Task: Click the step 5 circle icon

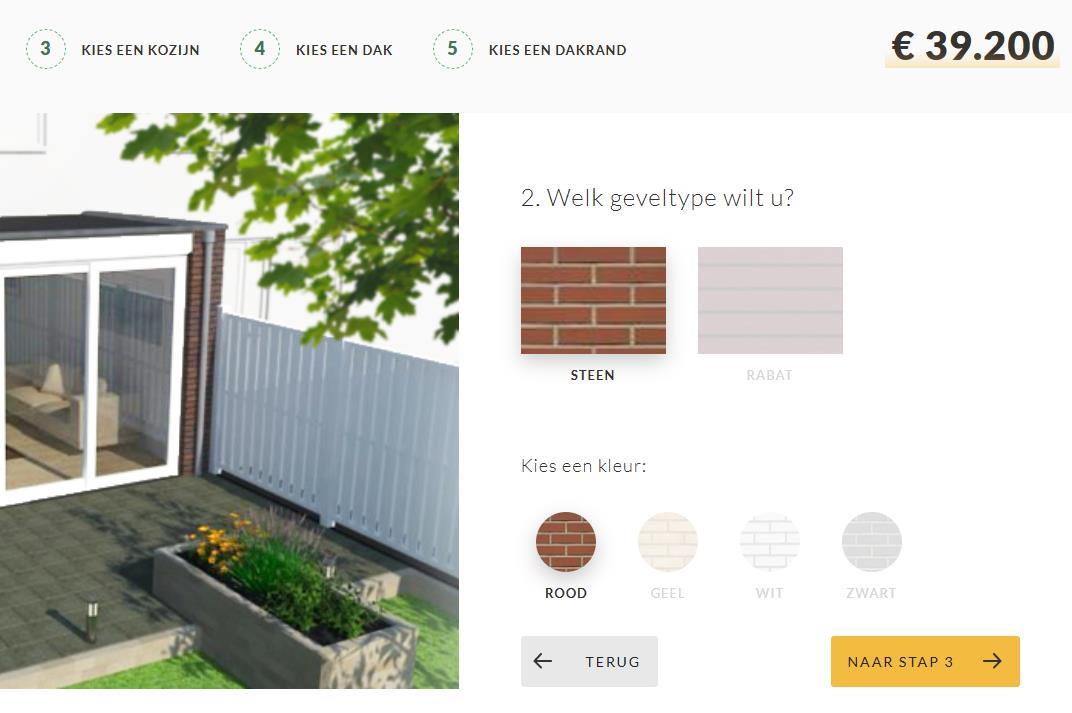Action: [x=453, y=49]
